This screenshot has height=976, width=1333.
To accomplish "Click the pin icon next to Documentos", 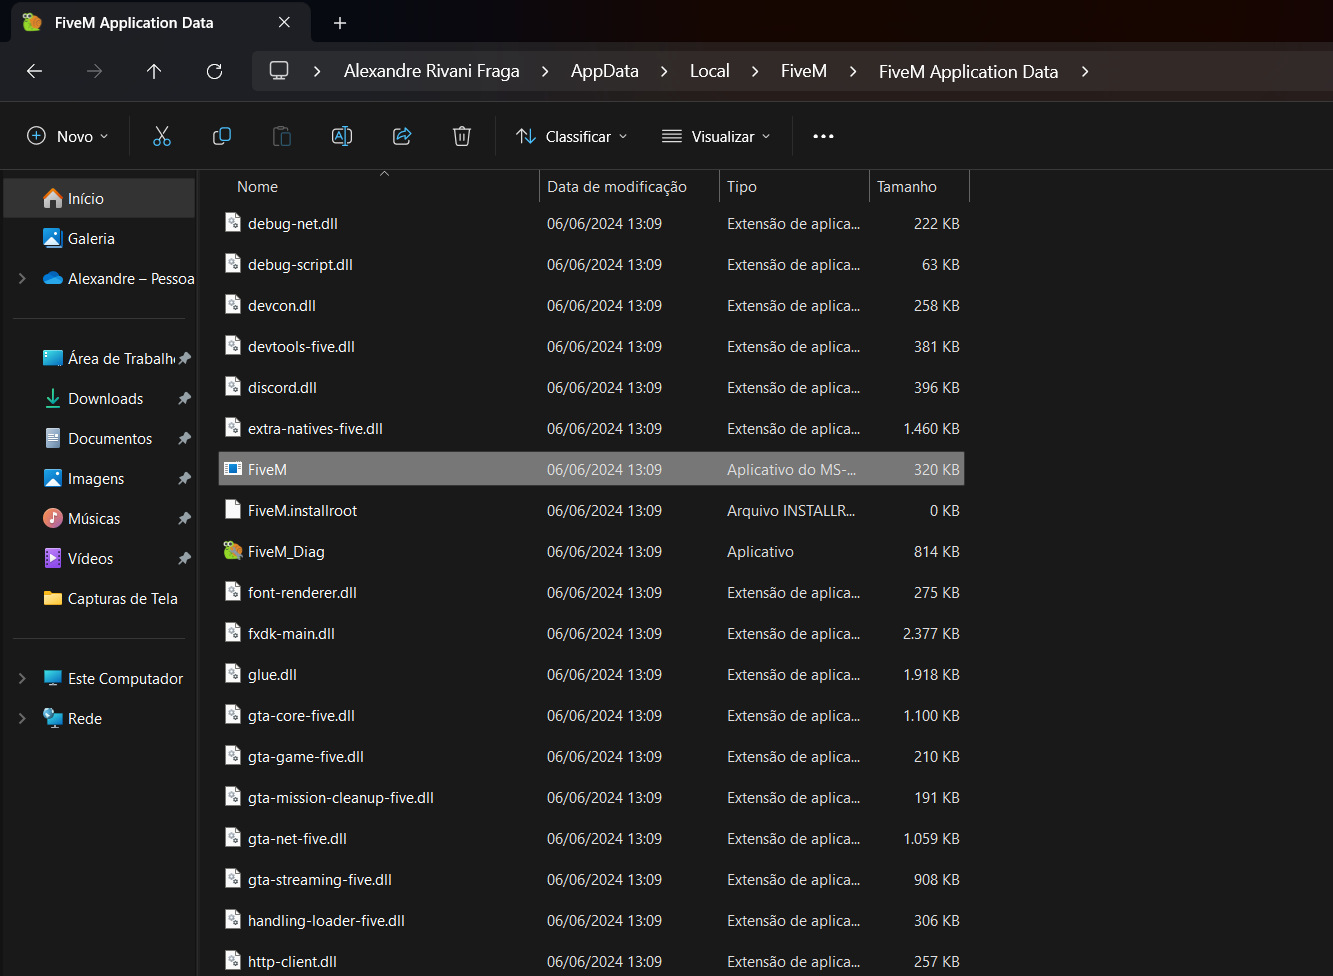I will (x=184, y=439).
